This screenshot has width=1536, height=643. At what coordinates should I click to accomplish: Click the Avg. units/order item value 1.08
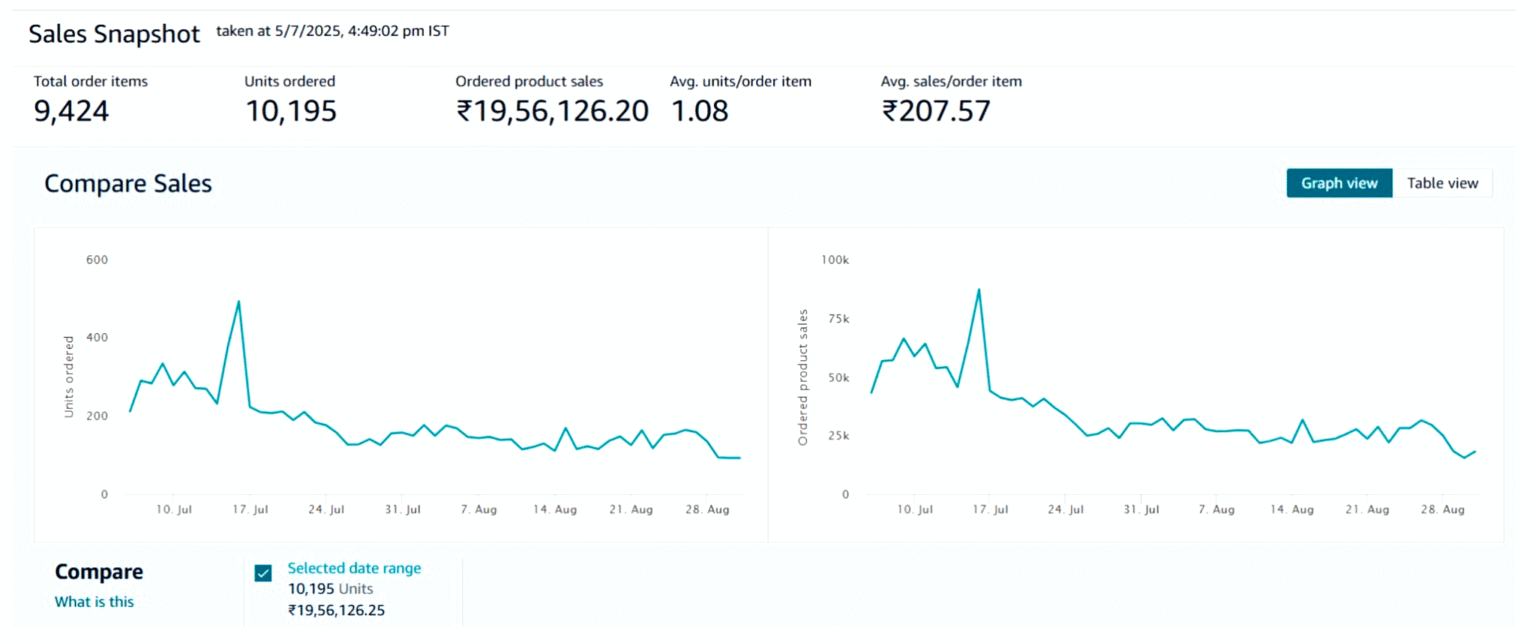[699, 111]
